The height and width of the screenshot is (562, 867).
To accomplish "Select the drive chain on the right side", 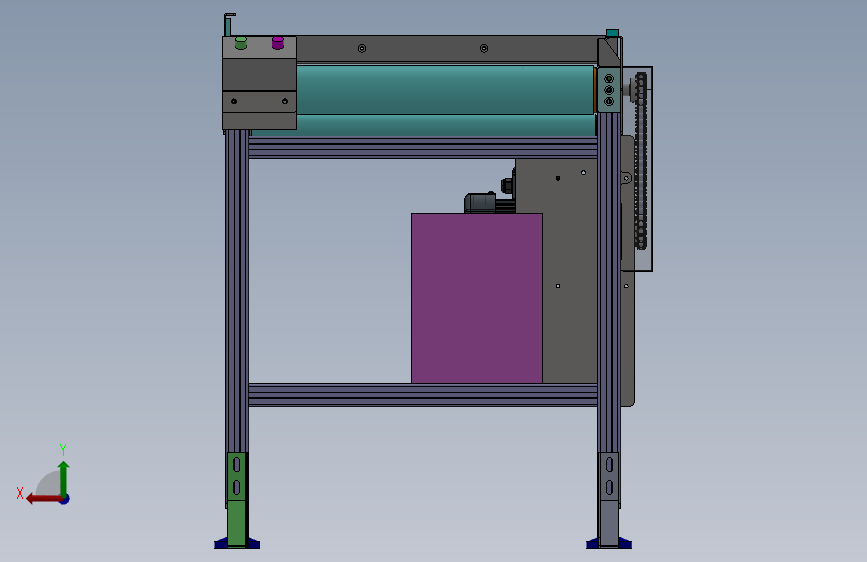I will (x=641, y=160).
